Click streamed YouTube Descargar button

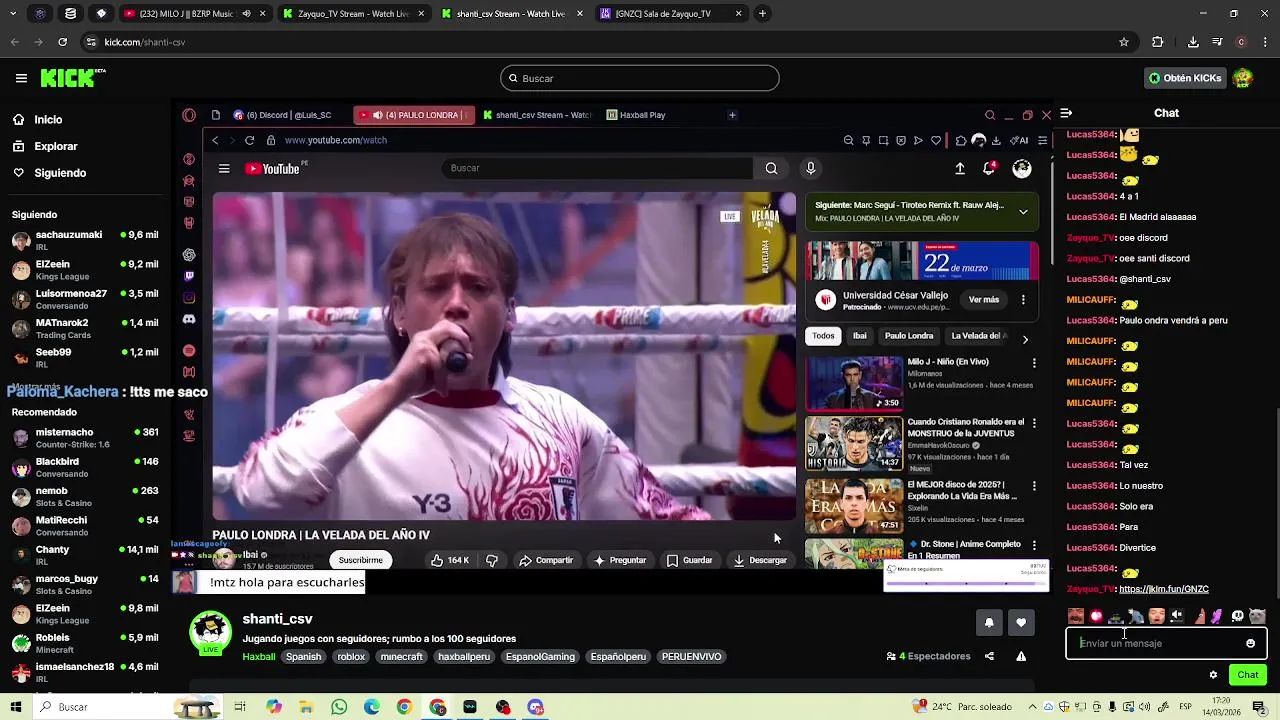tap(760, 560)
